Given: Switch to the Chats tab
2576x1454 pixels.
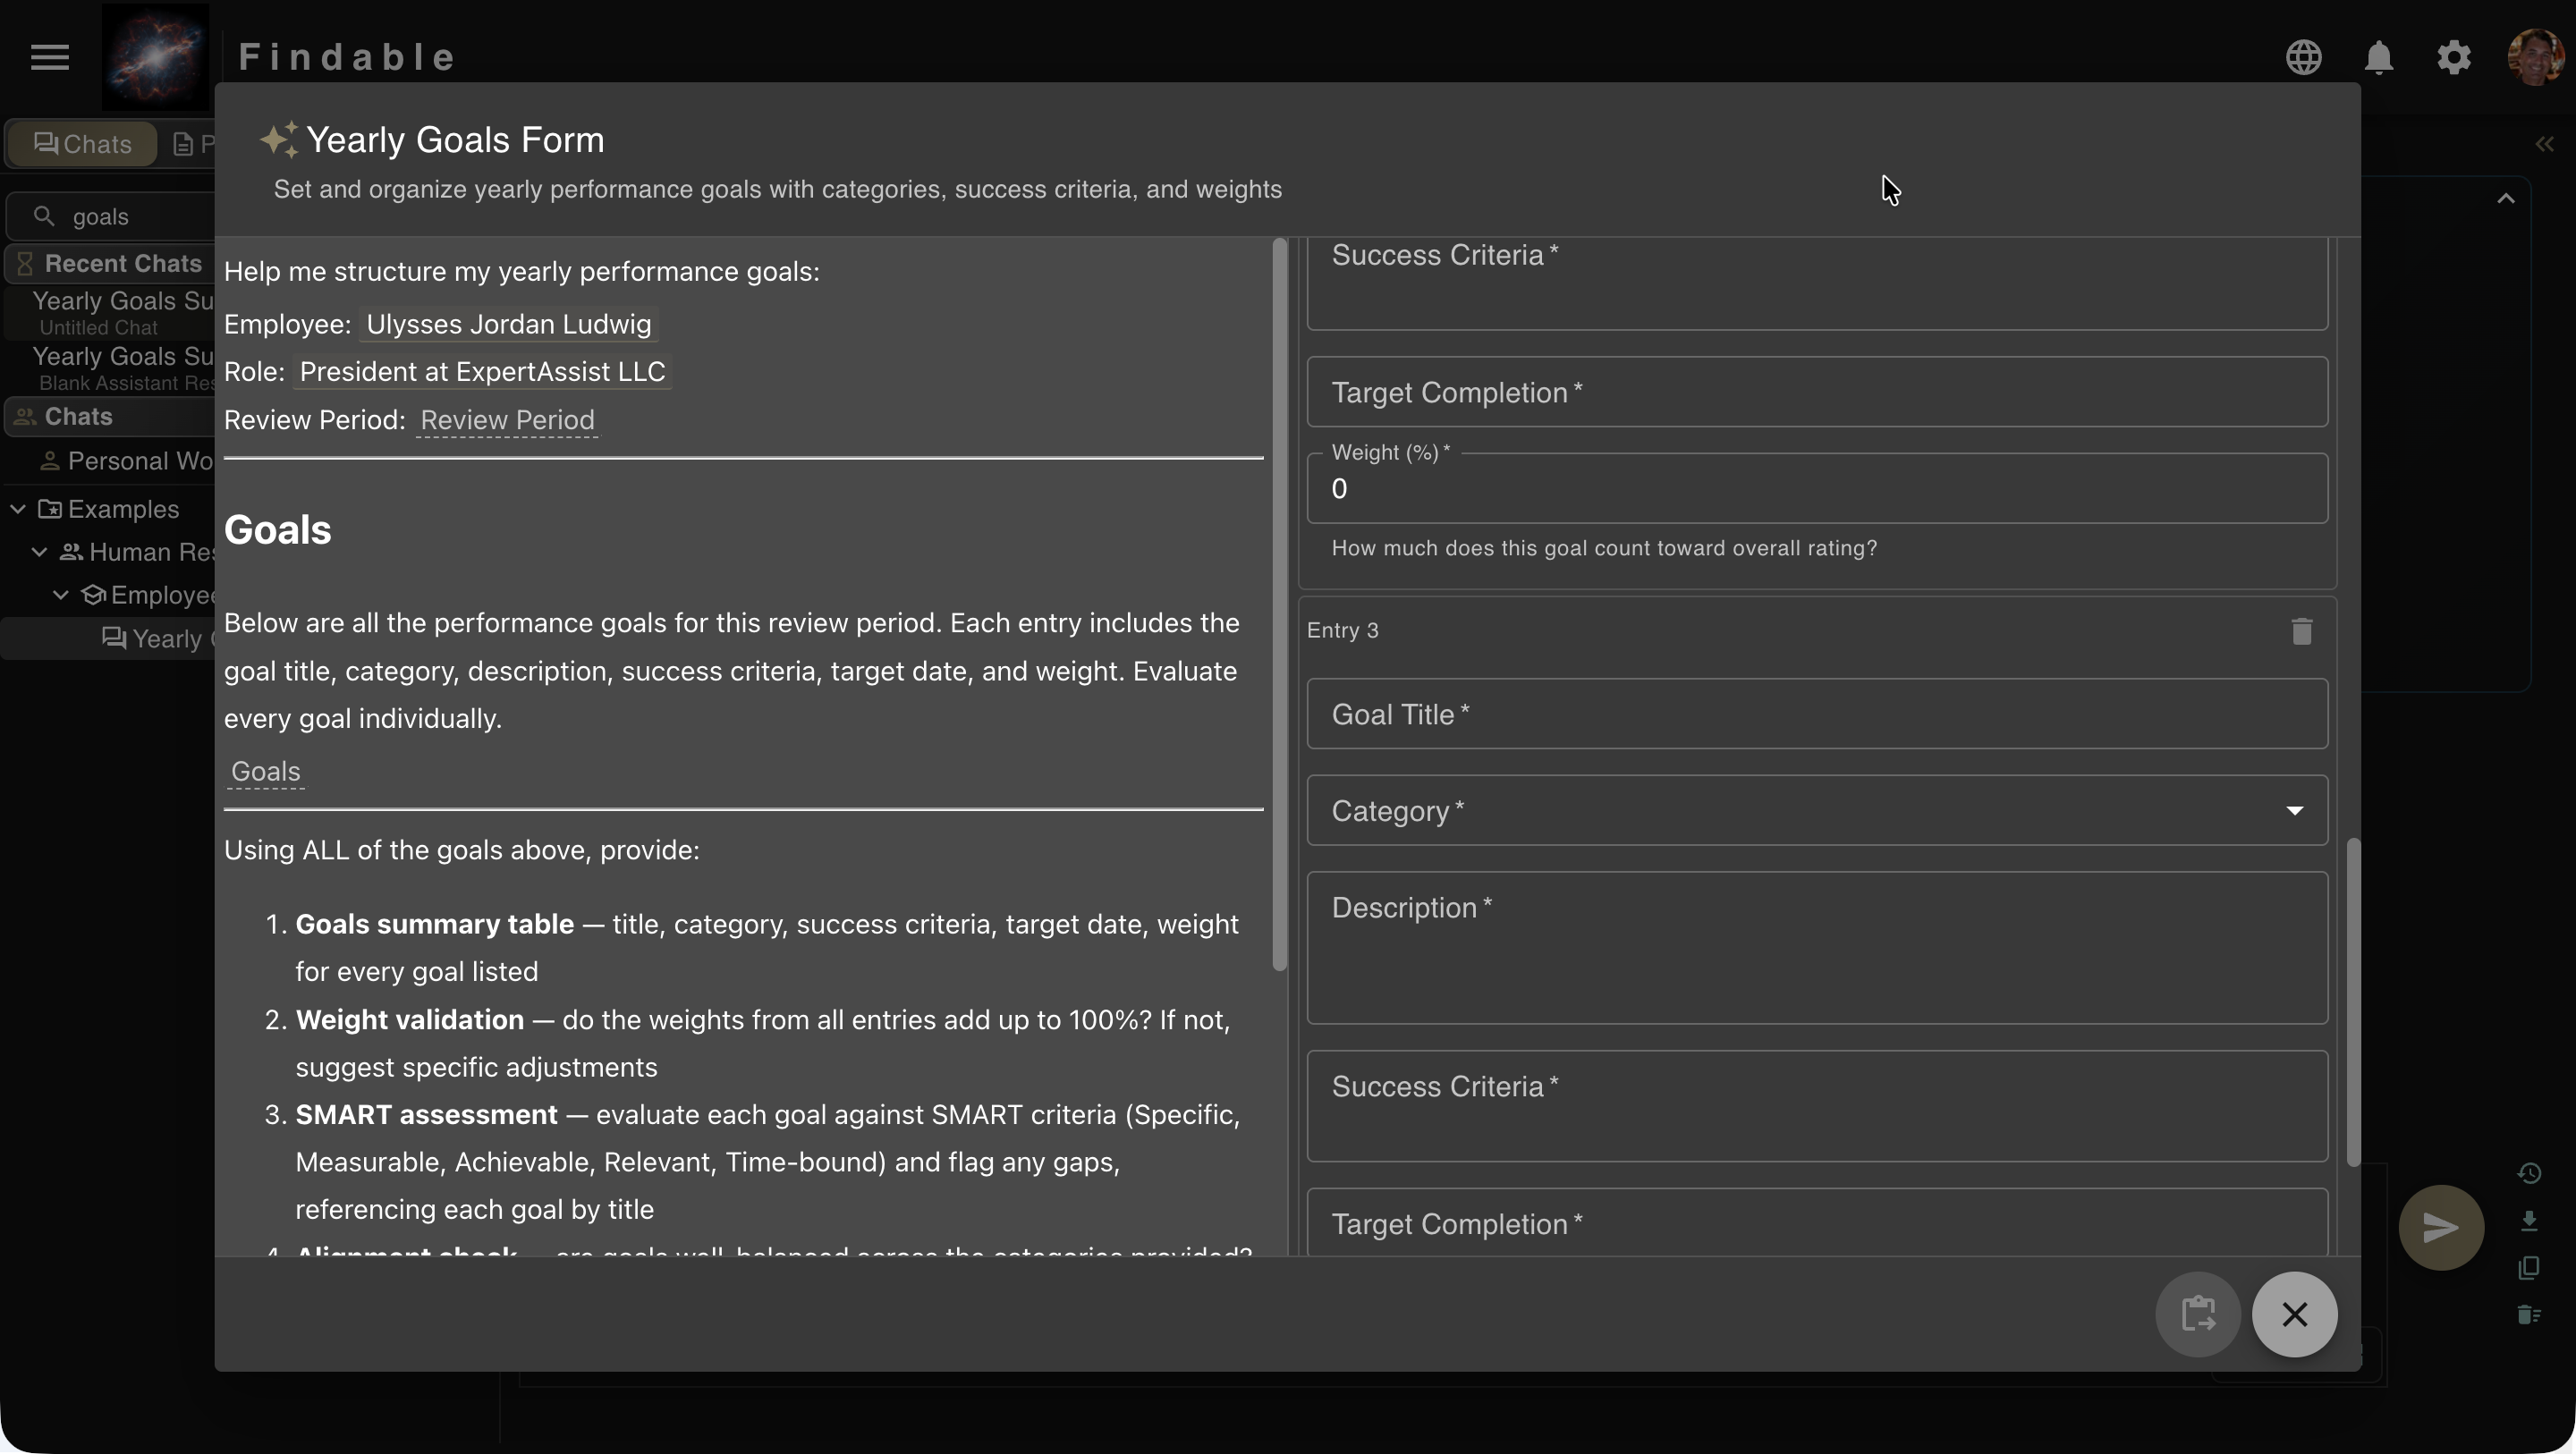Looking at the screenshot, I should 80,143.
